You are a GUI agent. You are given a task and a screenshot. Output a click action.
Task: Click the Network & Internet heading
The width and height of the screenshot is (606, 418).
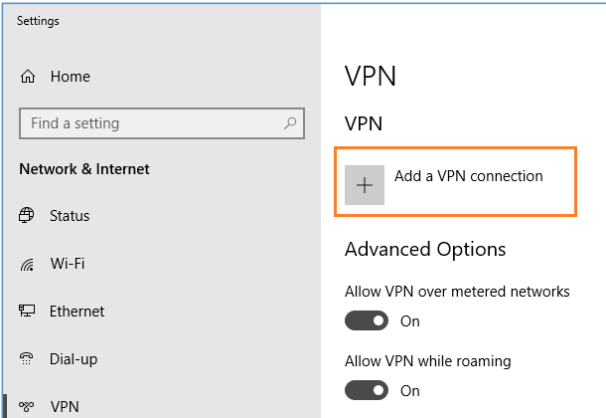pos(84,169)
